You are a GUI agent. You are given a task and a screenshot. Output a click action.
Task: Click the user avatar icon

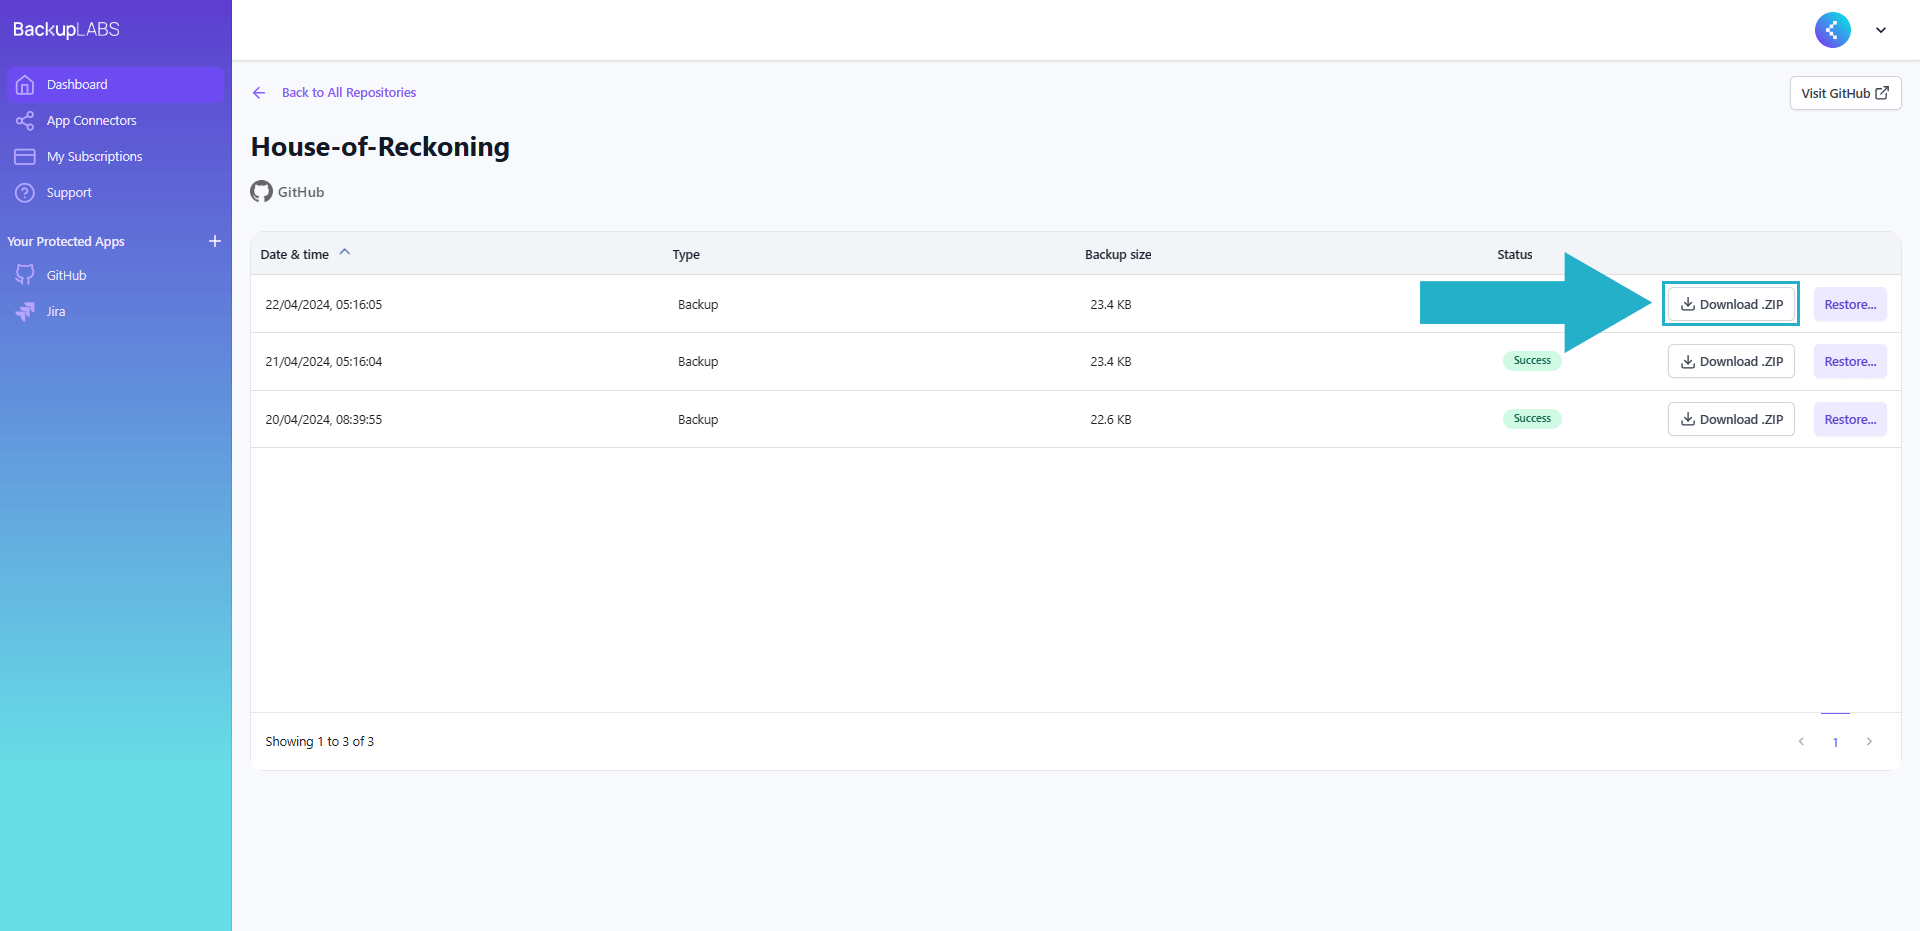point(1832,30)
